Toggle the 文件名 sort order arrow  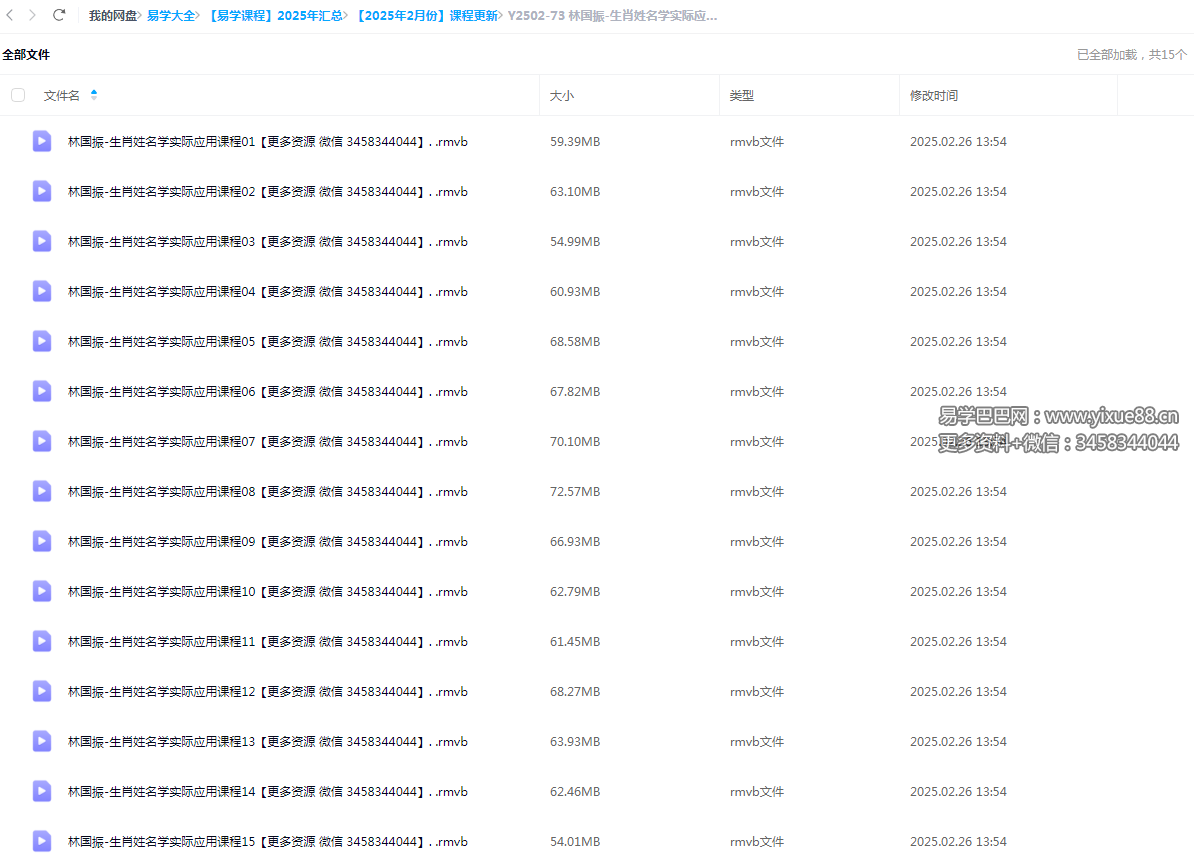coord(94,95)
